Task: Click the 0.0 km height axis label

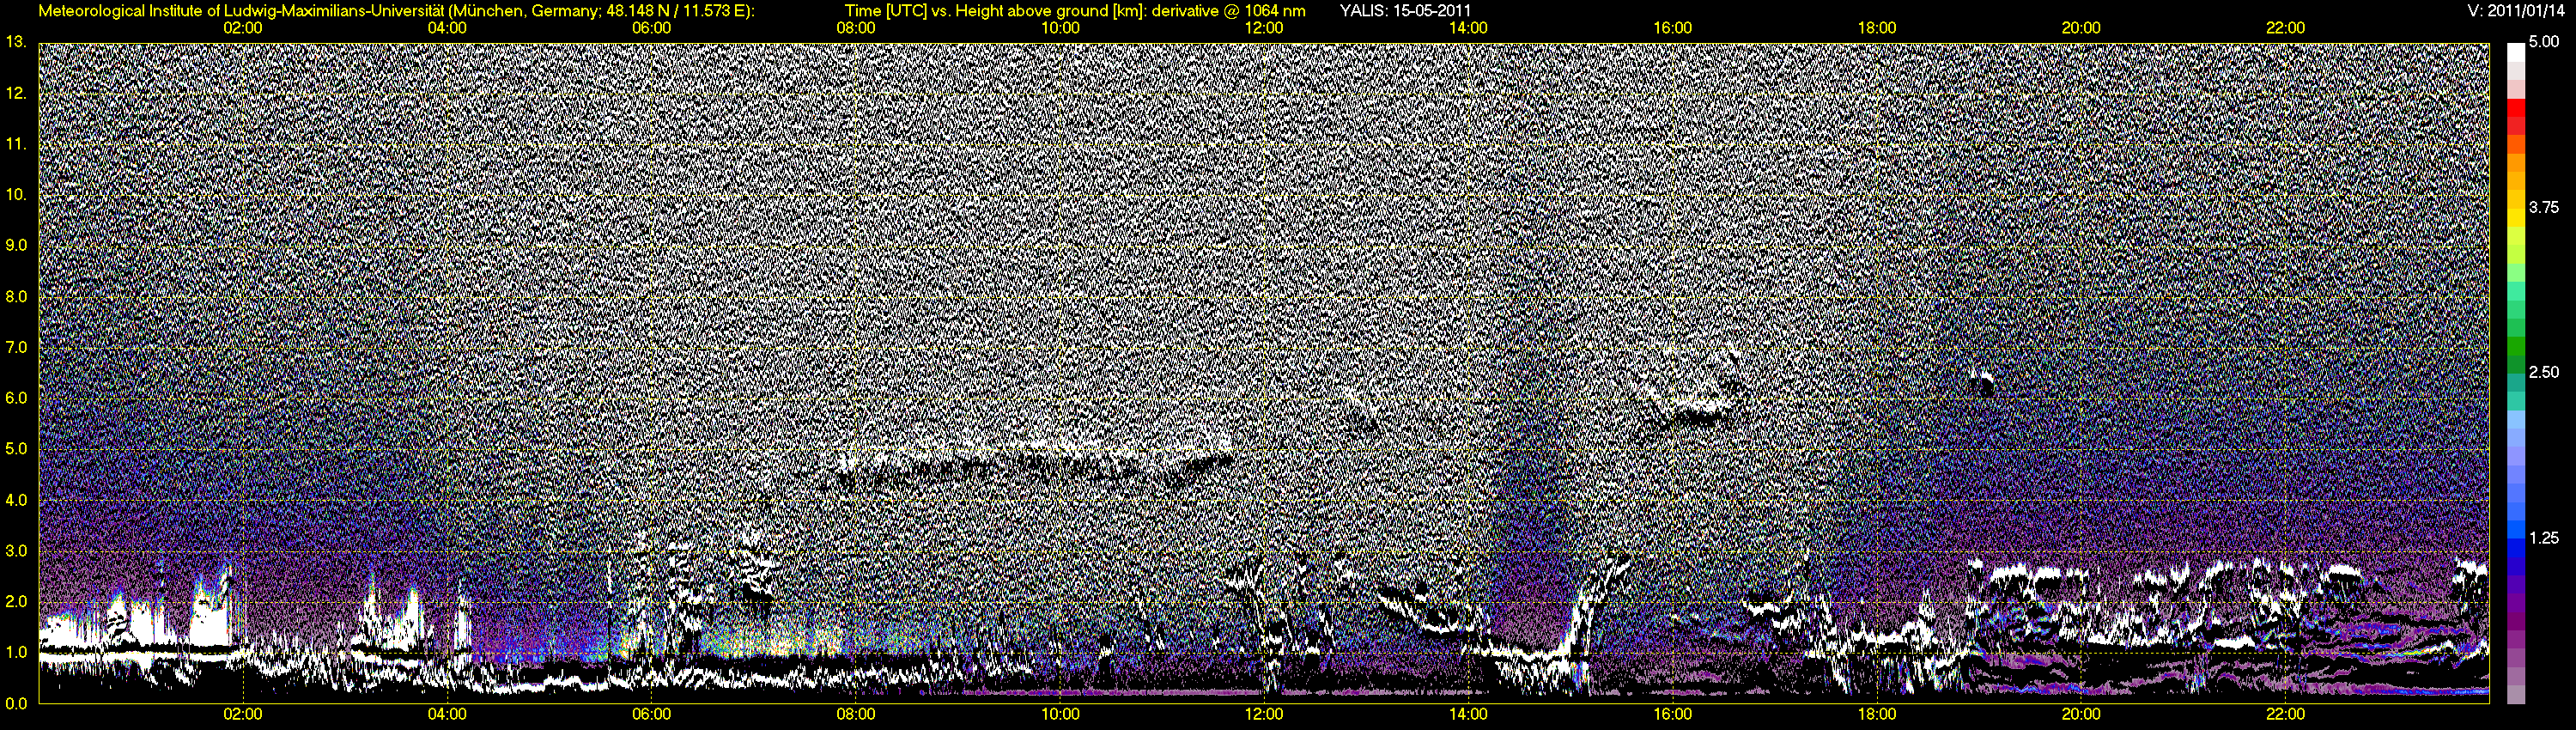Action: 16,703
